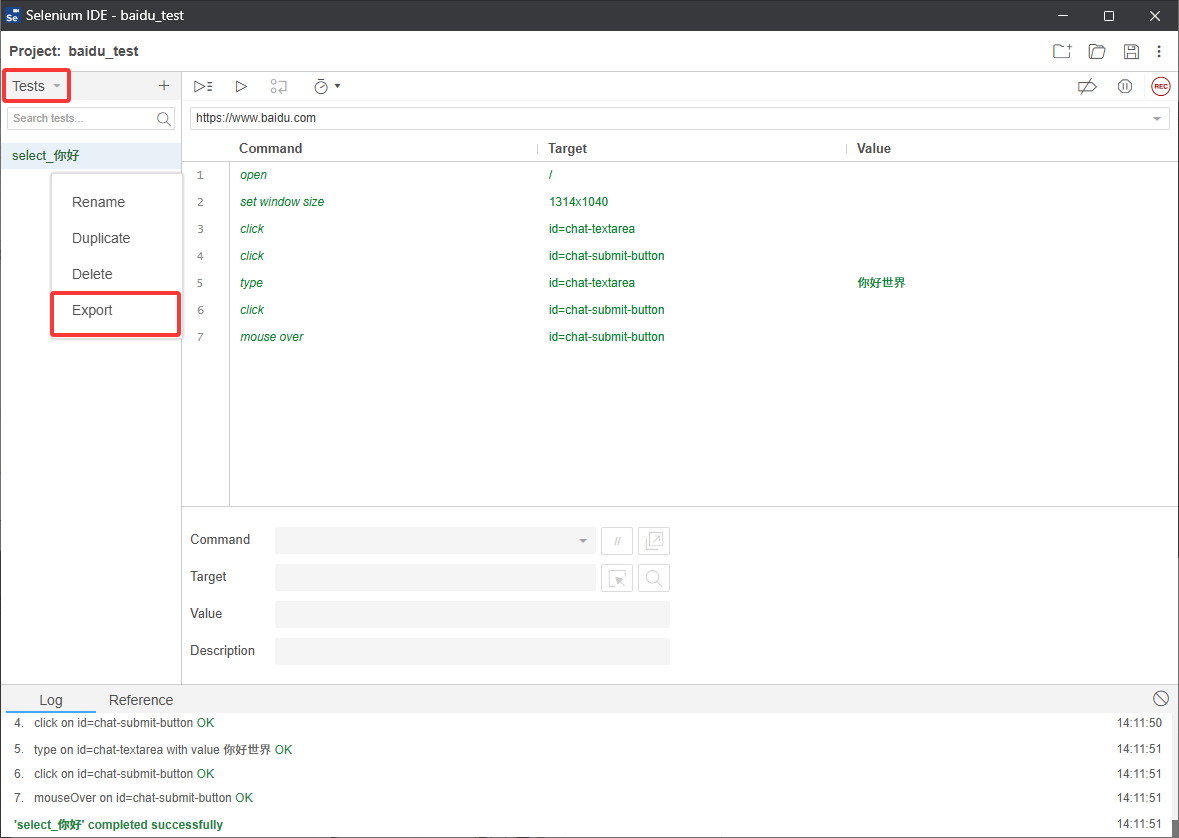Click open new window configuration icon
This screenshot has width=1179, height=838.
653,541
